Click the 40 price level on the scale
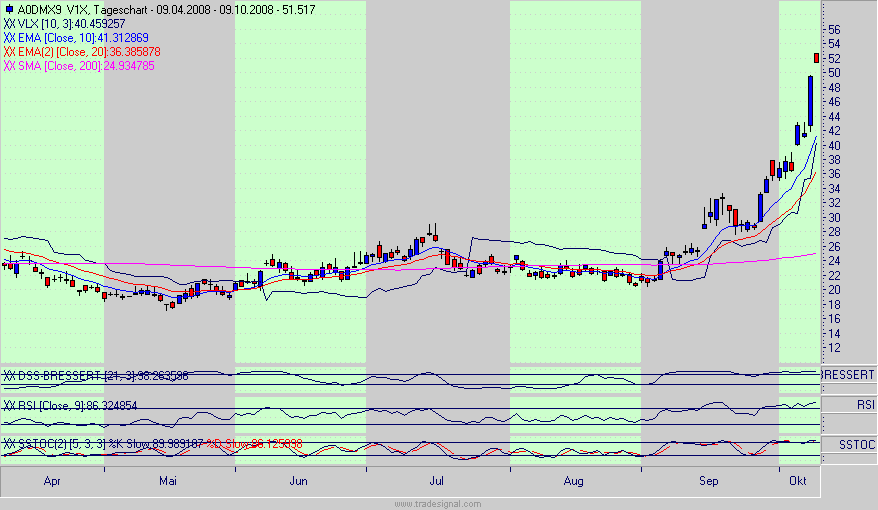Image resolution: width=878 pixels, height=510 pixels. [834, 146]
